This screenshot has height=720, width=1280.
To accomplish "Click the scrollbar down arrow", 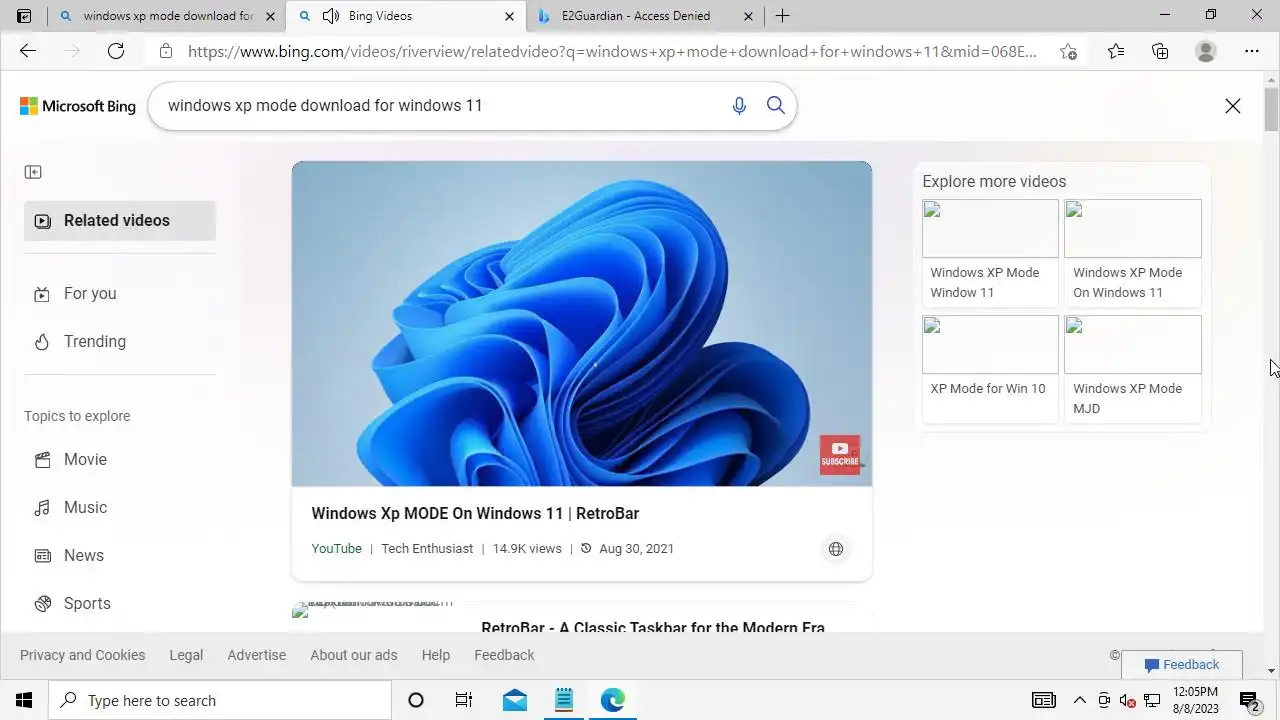I will point(1272,670).
